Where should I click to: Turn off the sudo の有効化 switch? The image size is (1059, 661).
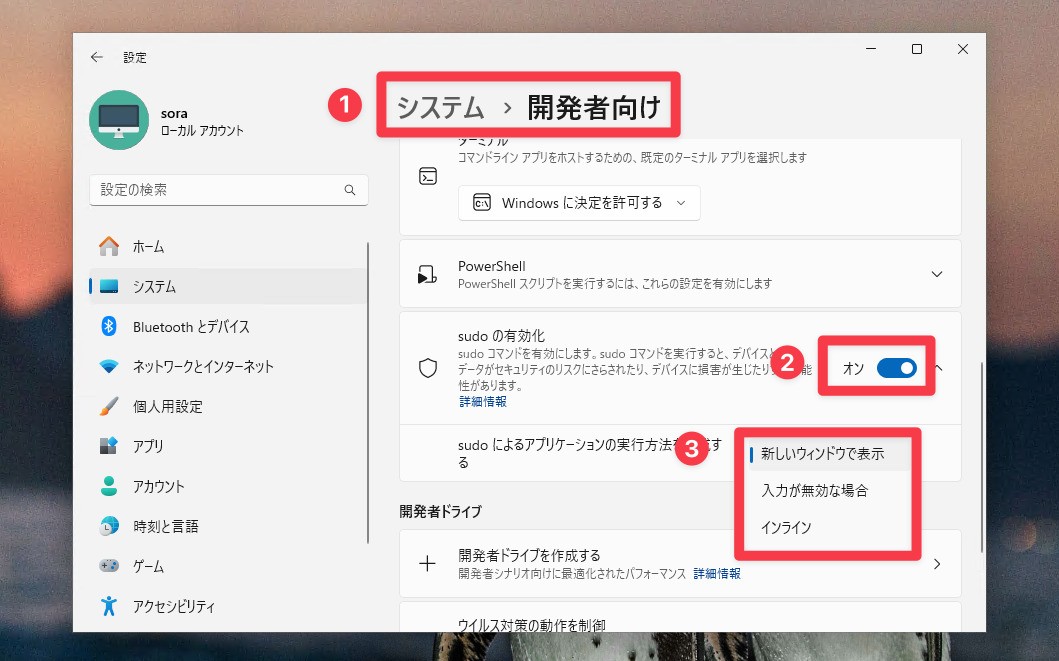(897, 368)
